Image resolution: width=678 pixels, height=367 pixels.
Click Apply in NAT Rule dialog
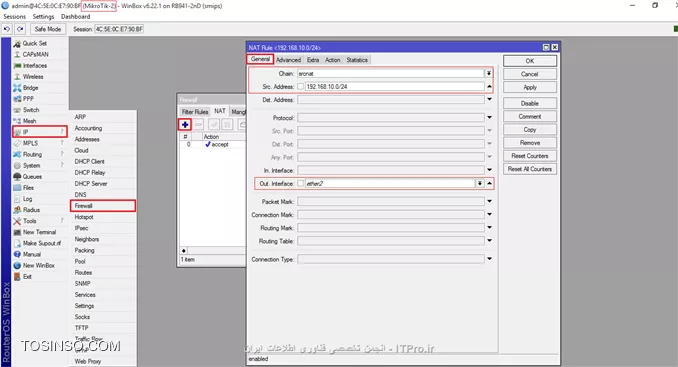pyautogui.click(x=530, y=87)
